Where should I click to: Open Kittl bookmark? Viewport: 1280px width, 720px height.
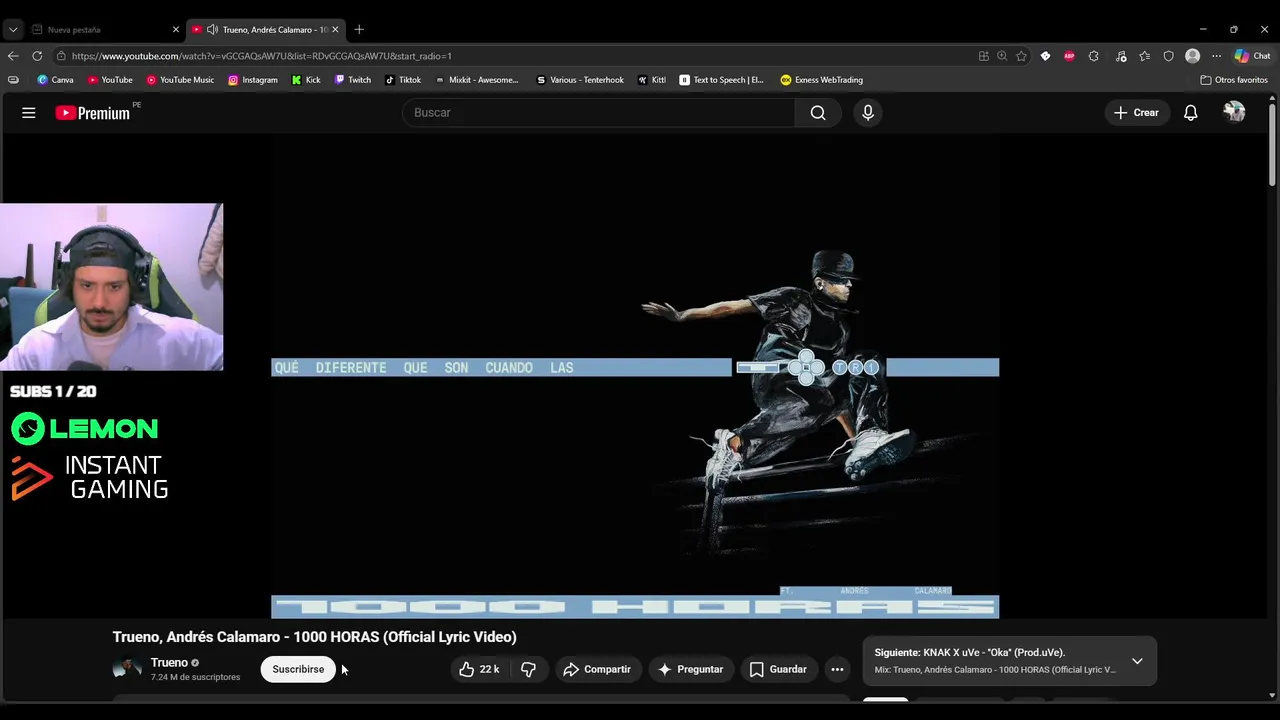651,80
